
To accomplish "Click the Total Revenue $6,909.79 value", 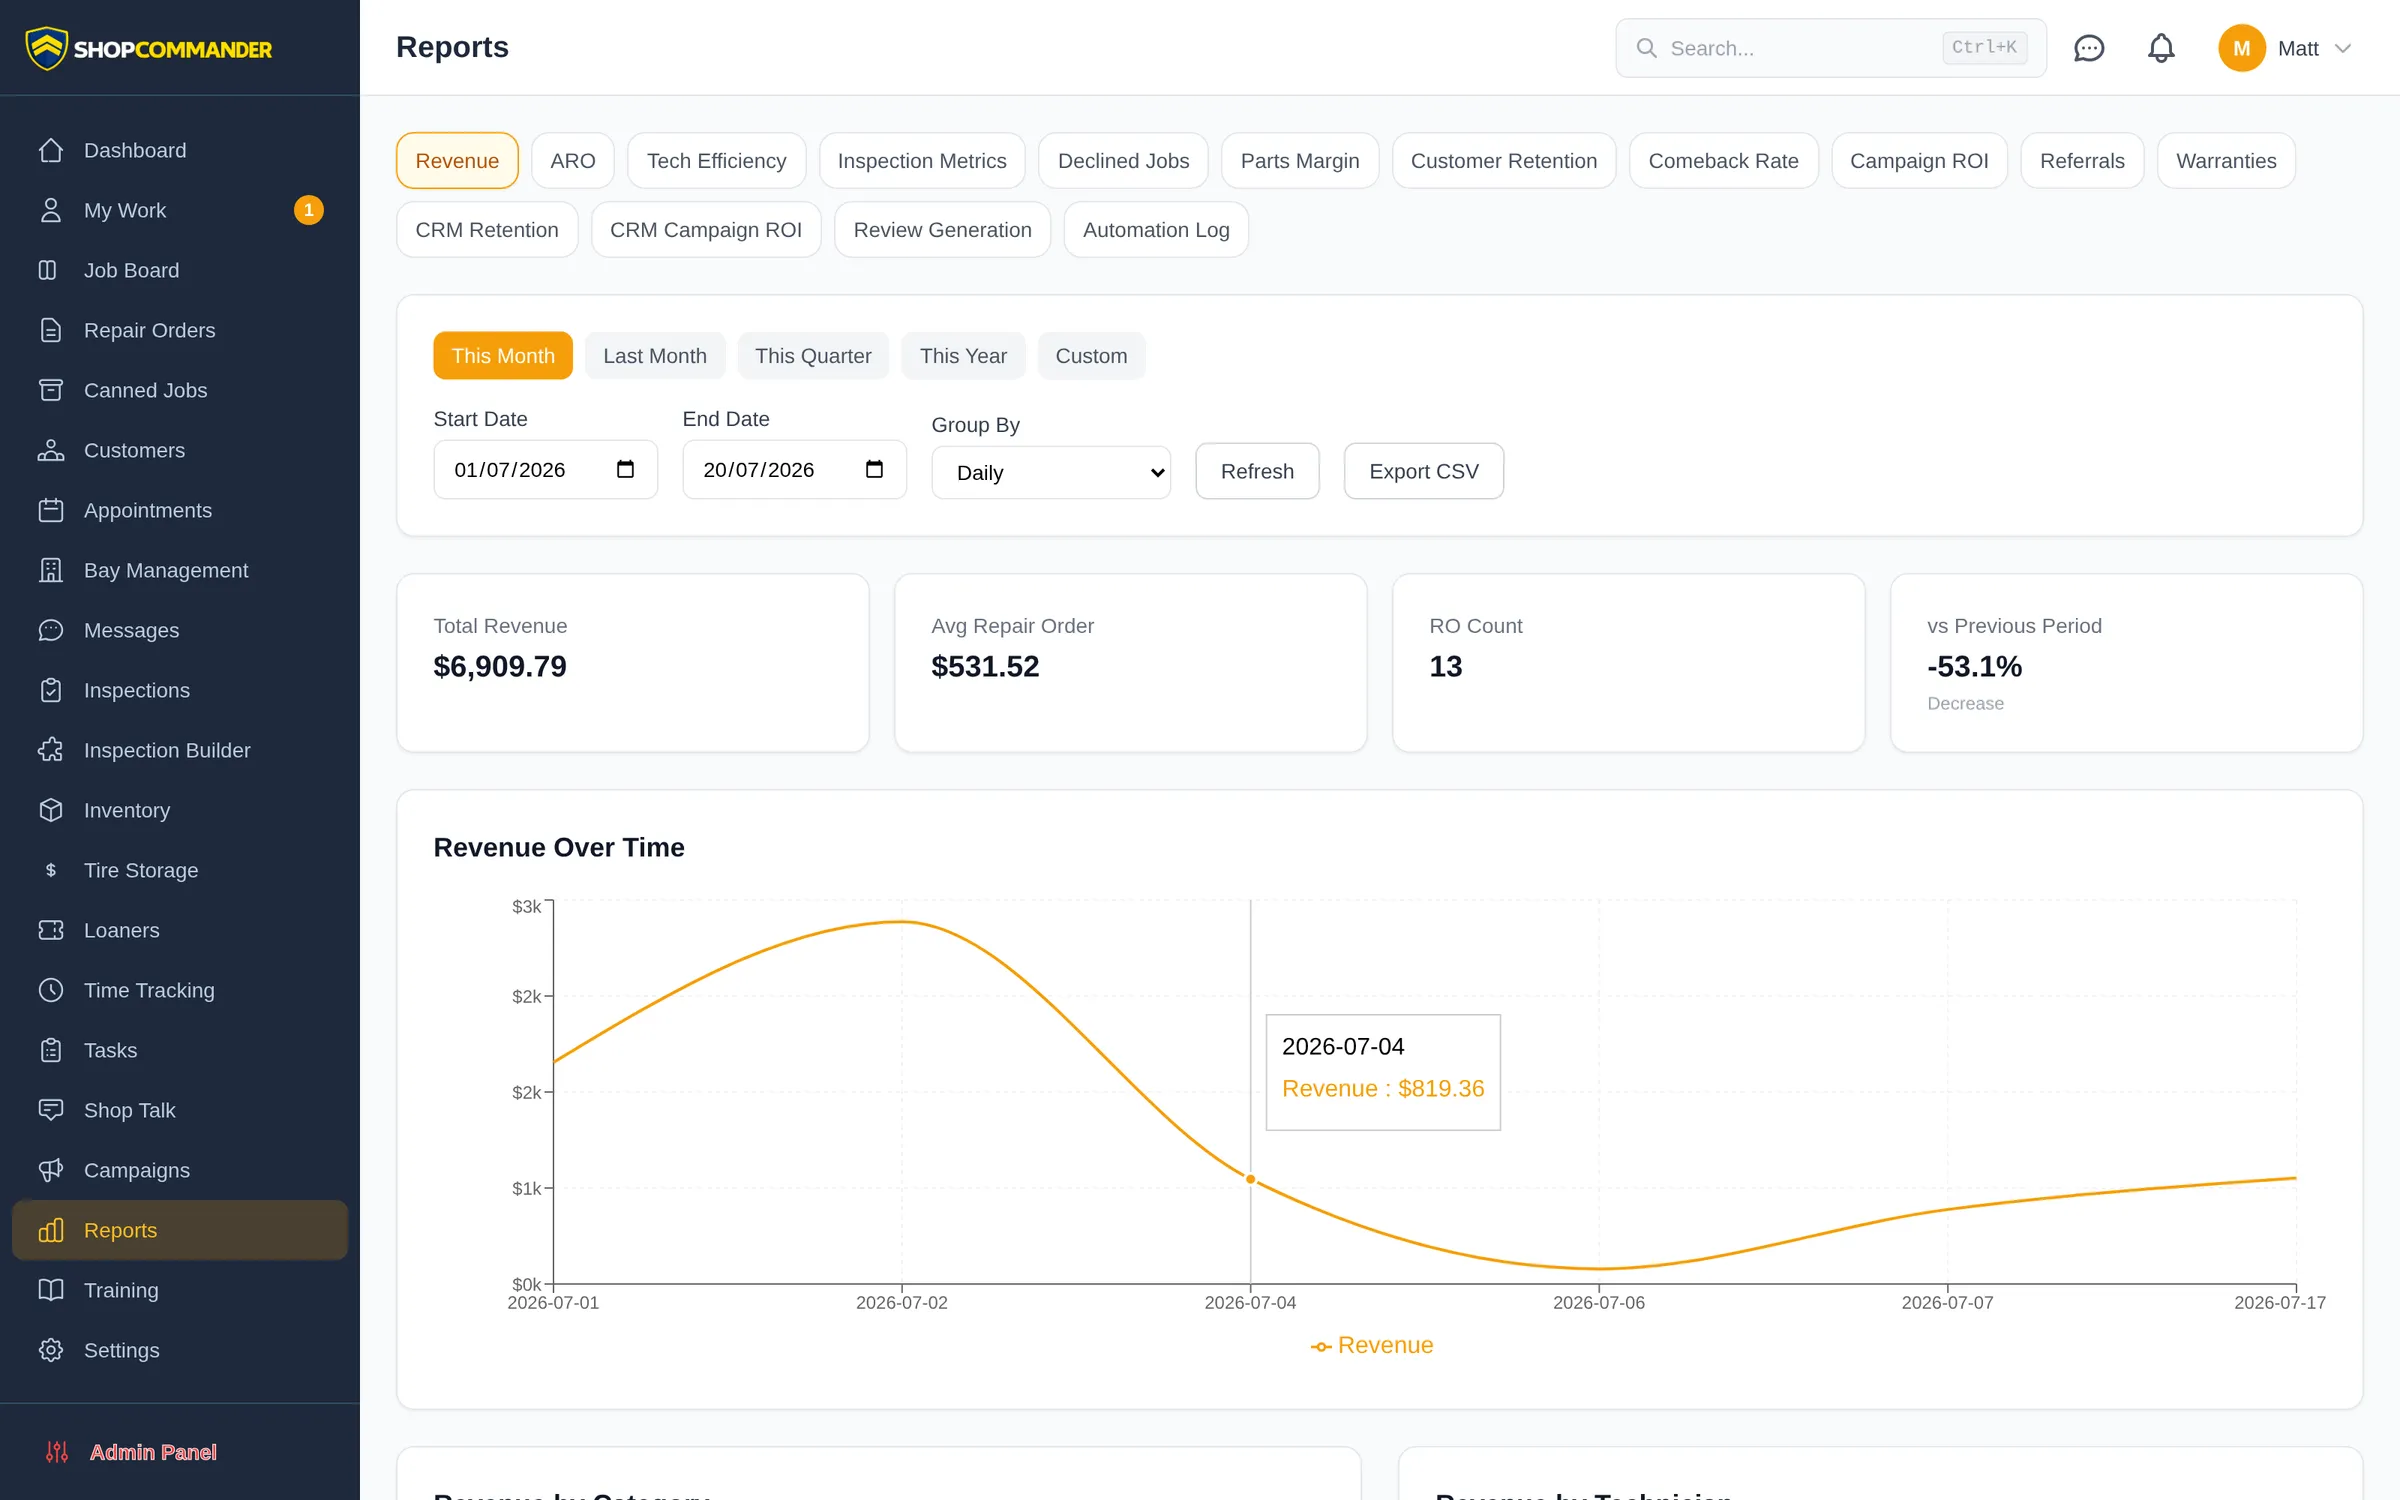I will tap(500, 666).
